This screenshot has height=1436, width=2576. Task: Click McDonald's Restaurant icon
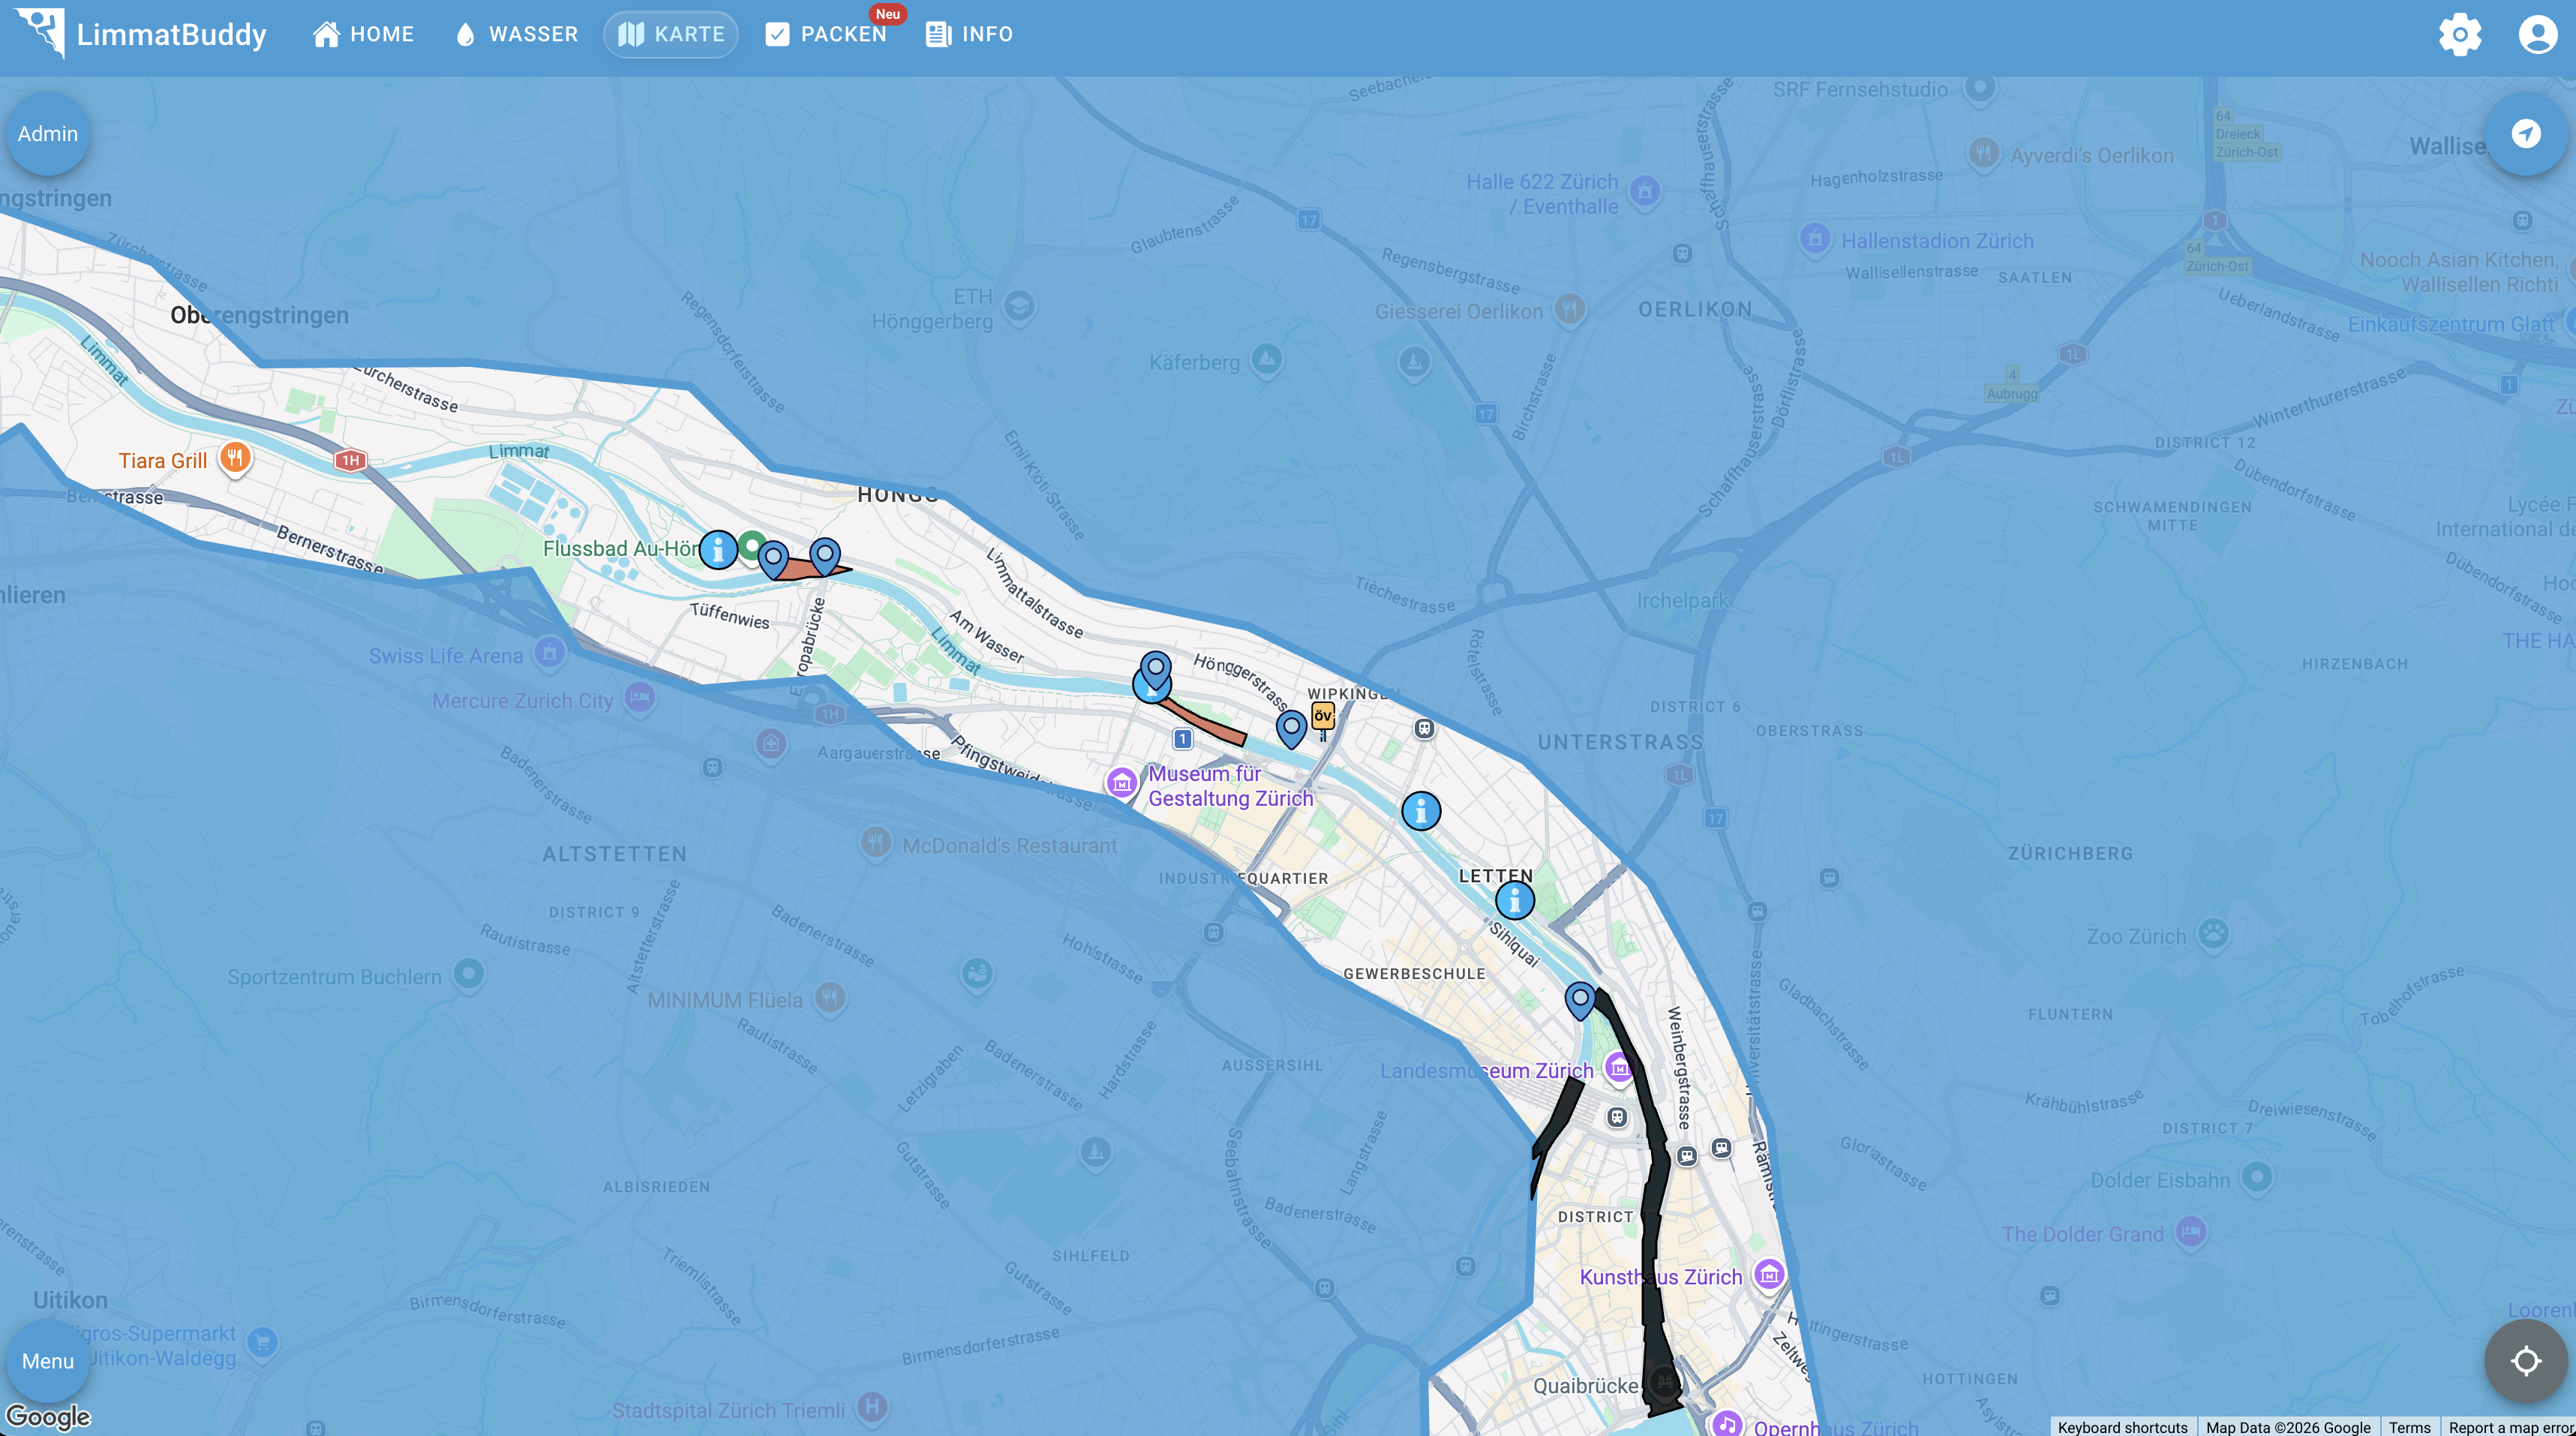876,842
